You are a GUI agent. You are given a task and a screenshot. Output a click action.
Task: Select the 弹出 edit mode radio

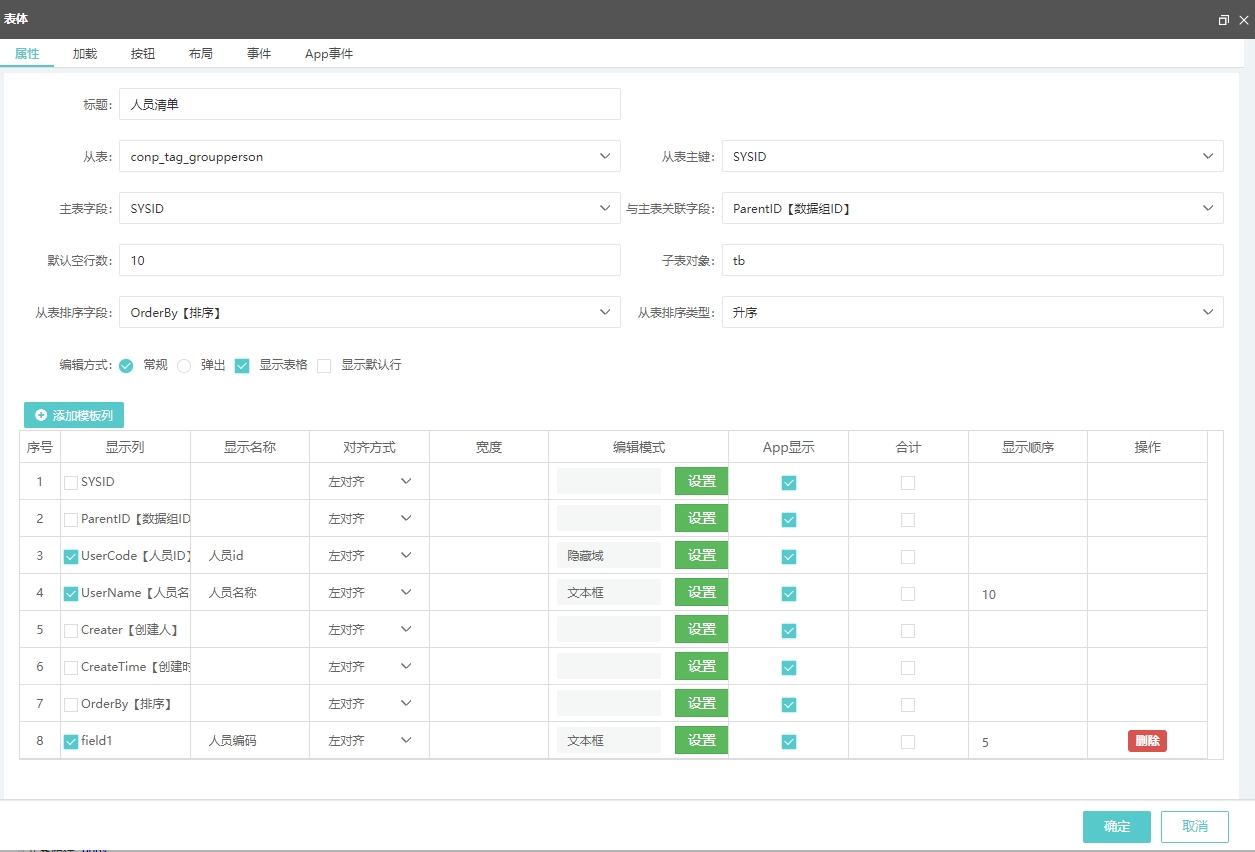pos(184,365)
